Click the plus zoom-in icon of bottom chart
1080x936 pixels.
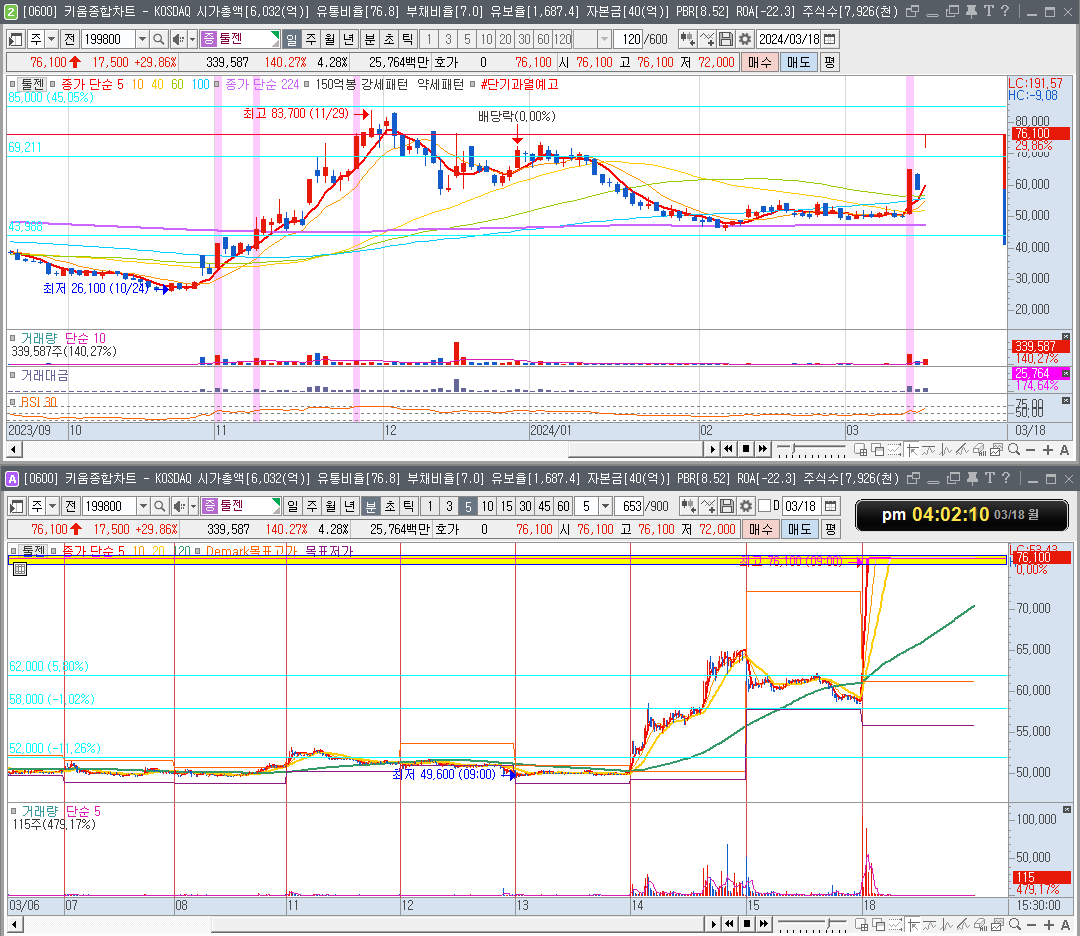(x=1048, y=924)
